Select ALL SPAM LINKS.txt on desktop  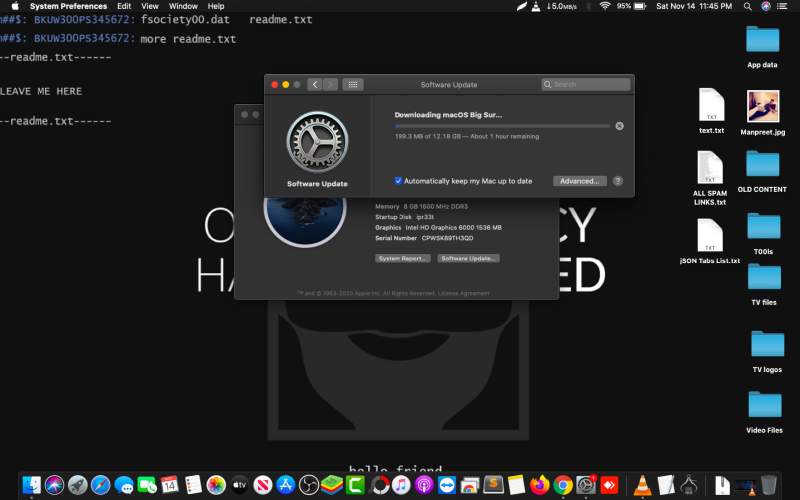point(710,178)
